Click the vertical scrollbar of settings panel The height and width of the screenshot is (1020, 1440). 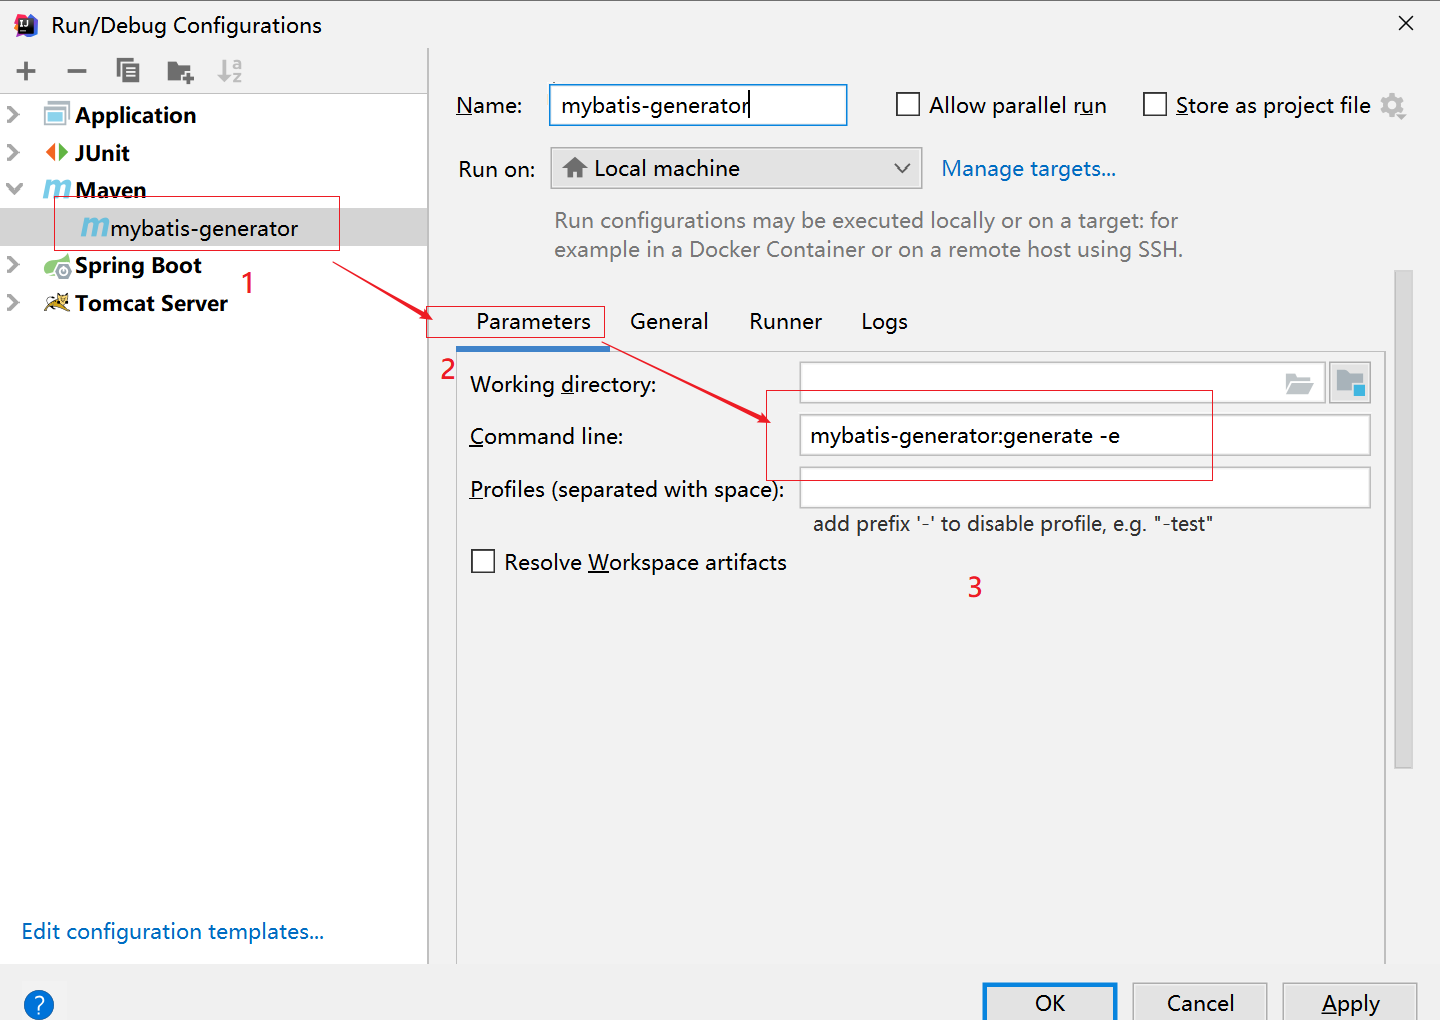1404,519
